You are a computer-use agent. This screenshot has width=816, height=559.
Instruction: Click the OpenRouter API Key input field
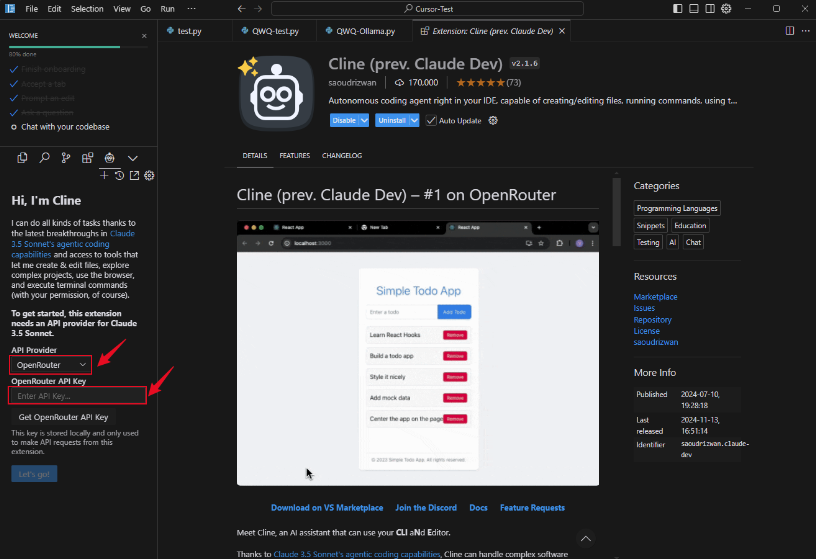coord(78,396)
